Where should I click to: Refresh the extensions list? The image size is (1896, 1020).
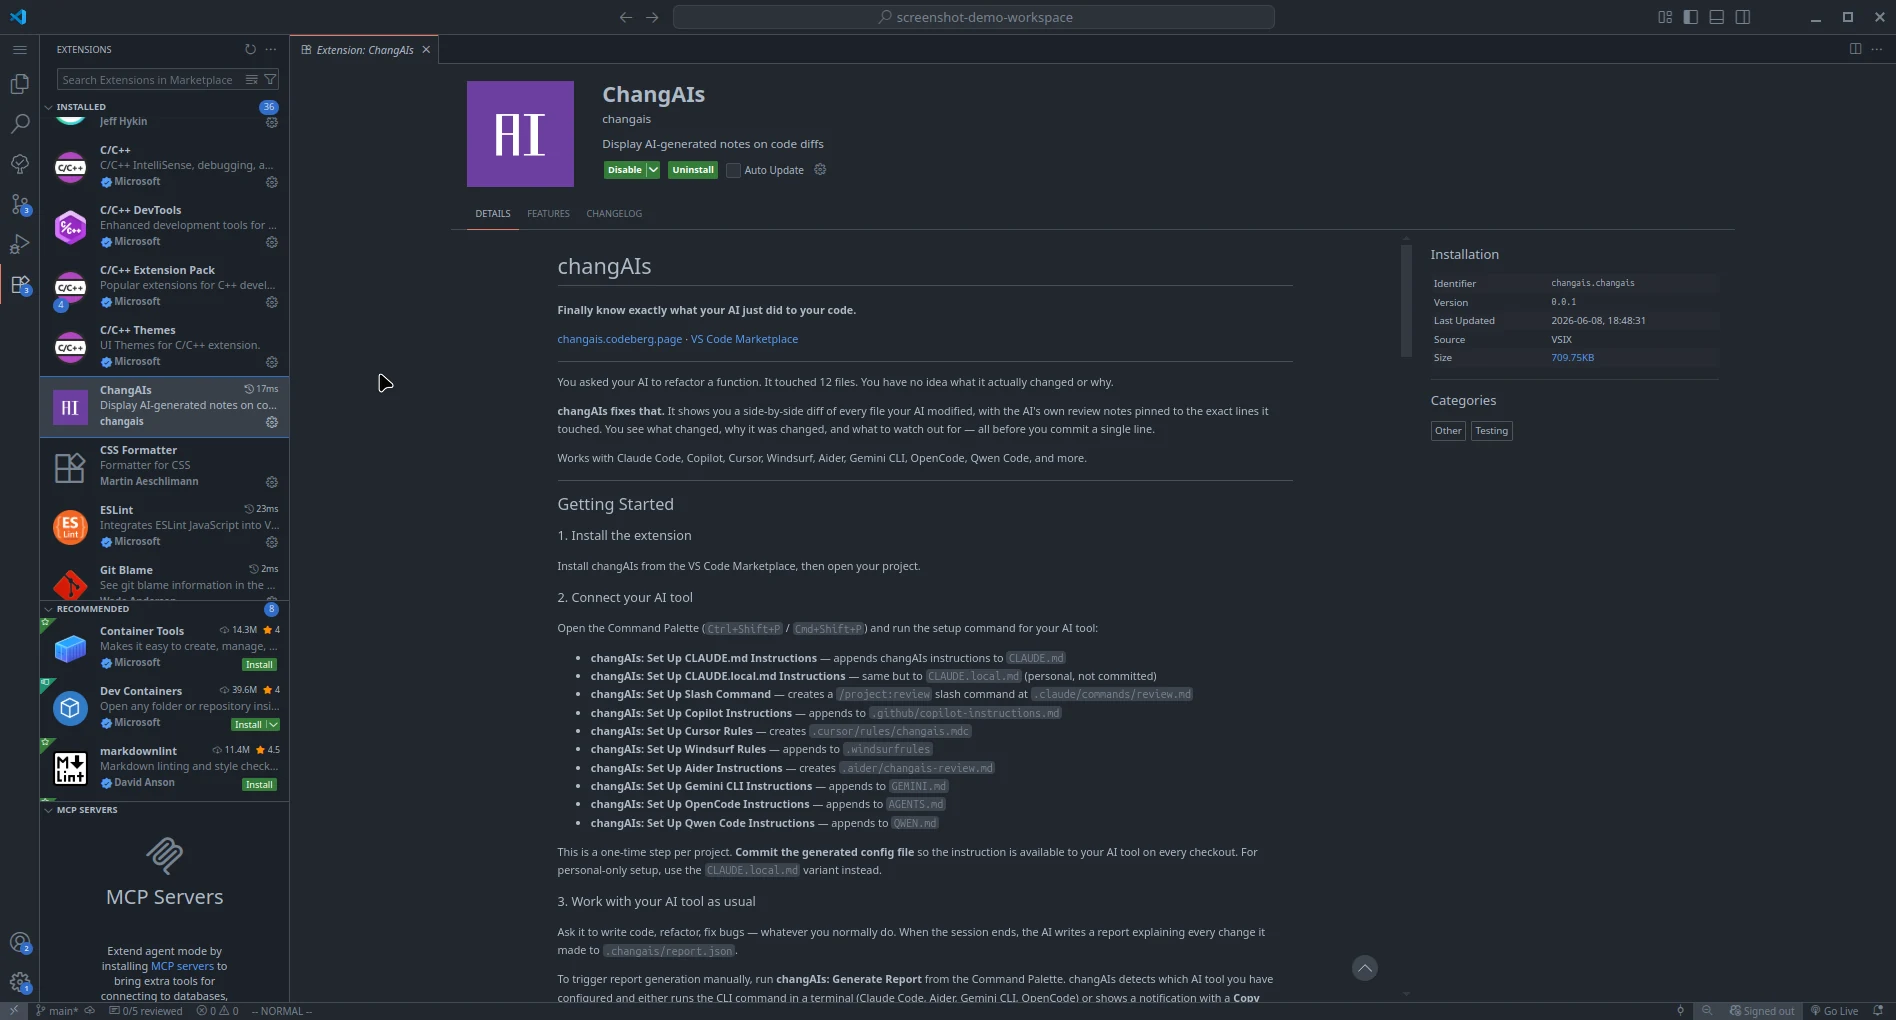point(250,49)
